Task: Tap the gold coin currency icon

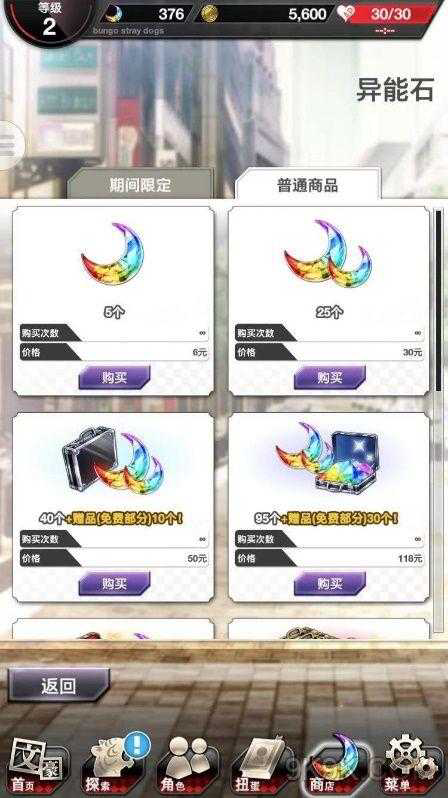Action: (x=209, y=14)
